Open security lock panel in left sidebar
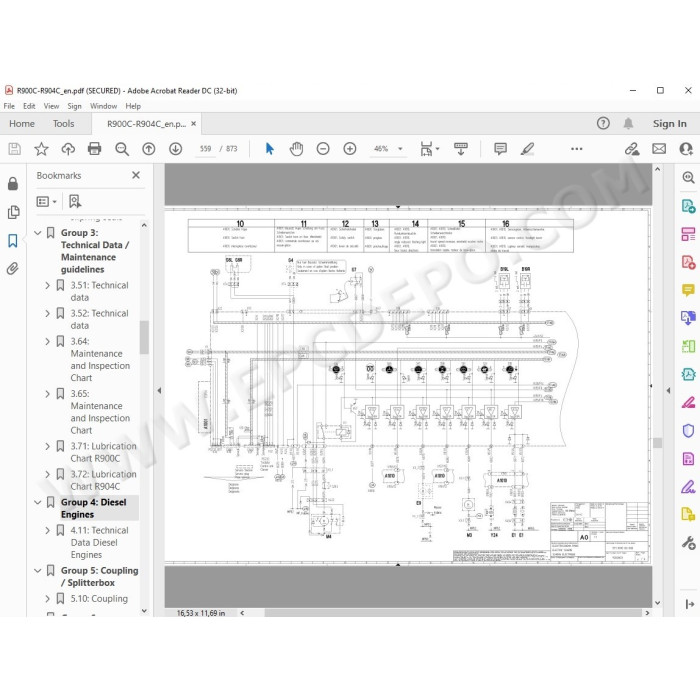Viewport: 700px width, 700px height. click(13, 183)
